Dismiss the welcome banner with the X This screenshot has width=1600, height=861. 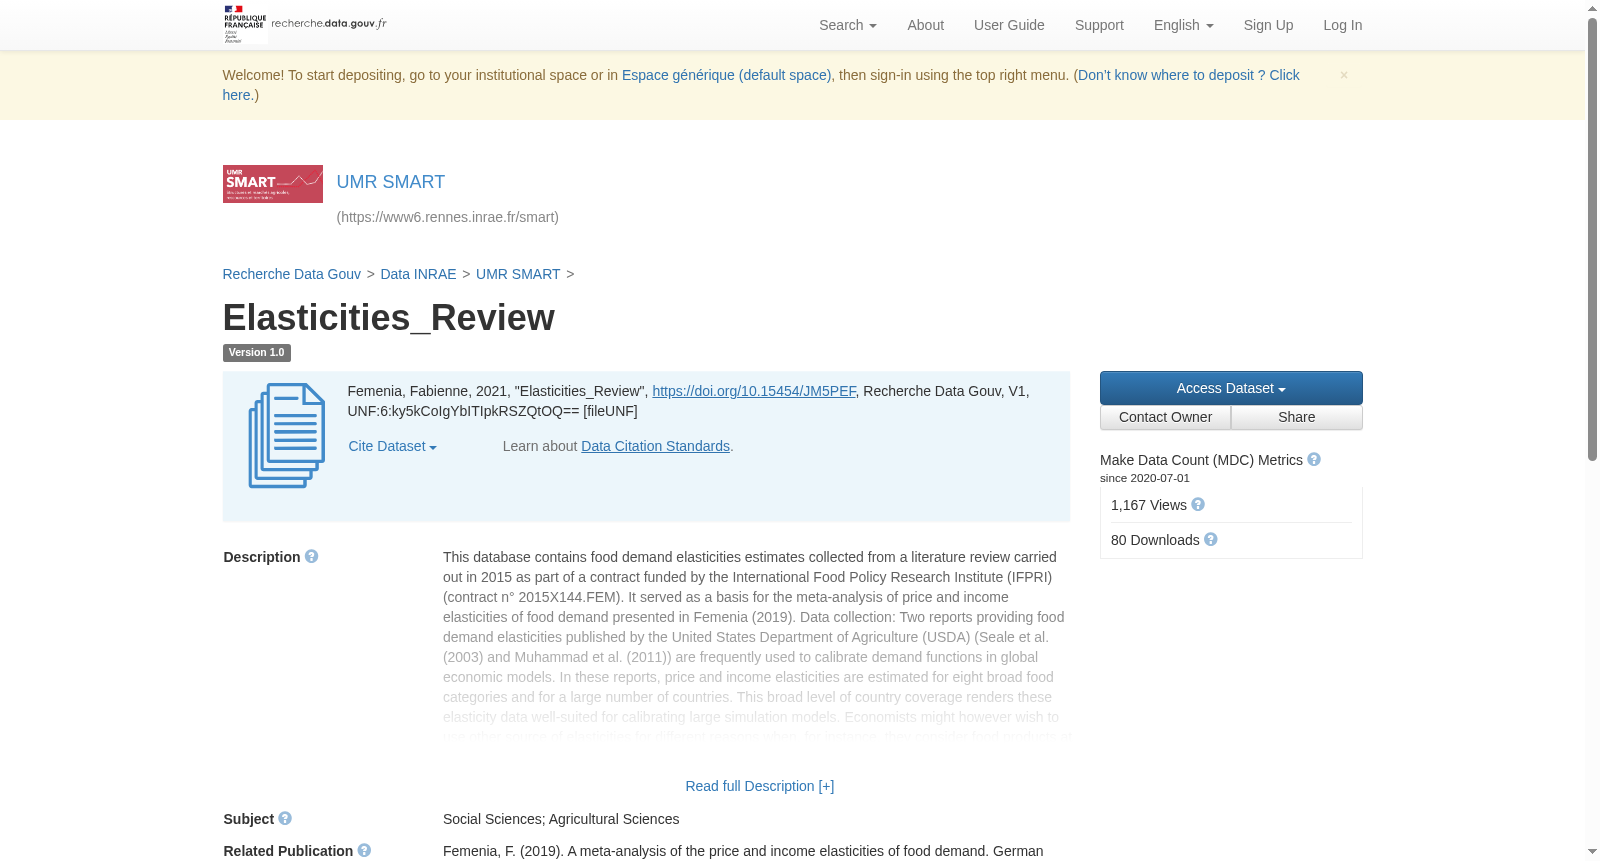click(1344, 75)
